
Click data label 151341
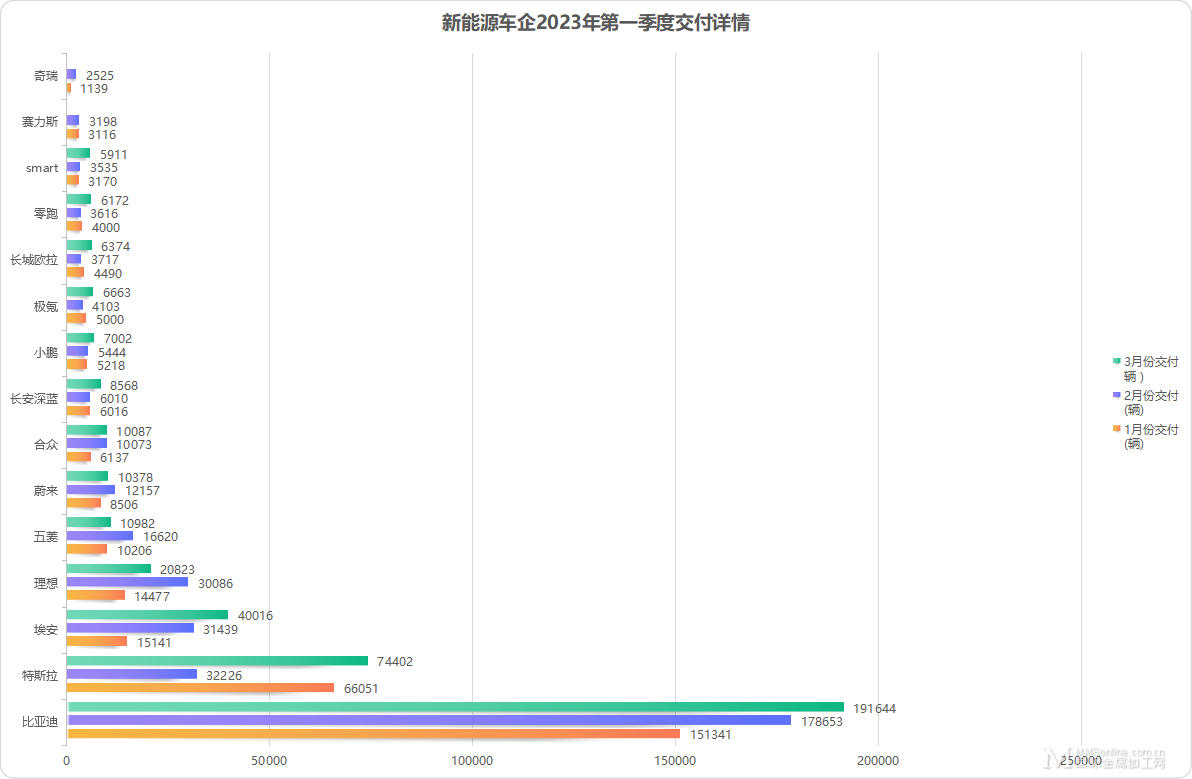tap(711, 734)
